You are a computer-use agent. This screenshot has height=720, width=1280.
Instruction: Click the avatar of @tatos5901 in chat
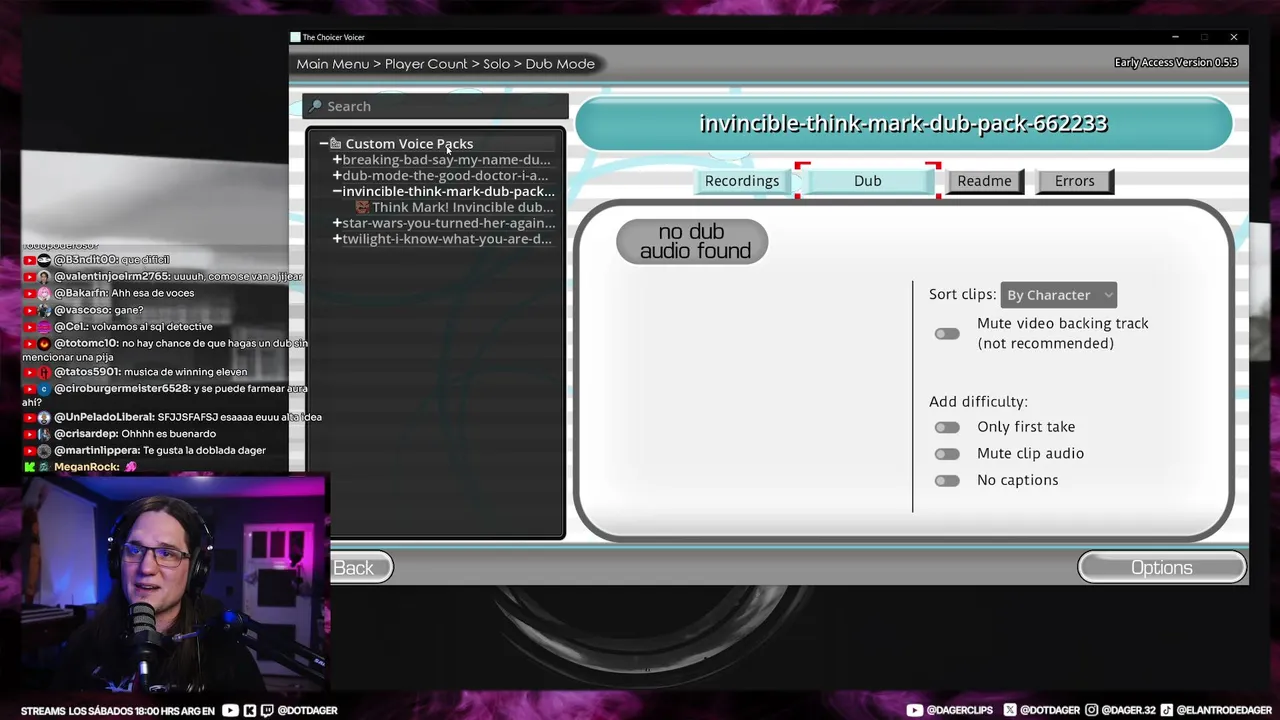45,372
